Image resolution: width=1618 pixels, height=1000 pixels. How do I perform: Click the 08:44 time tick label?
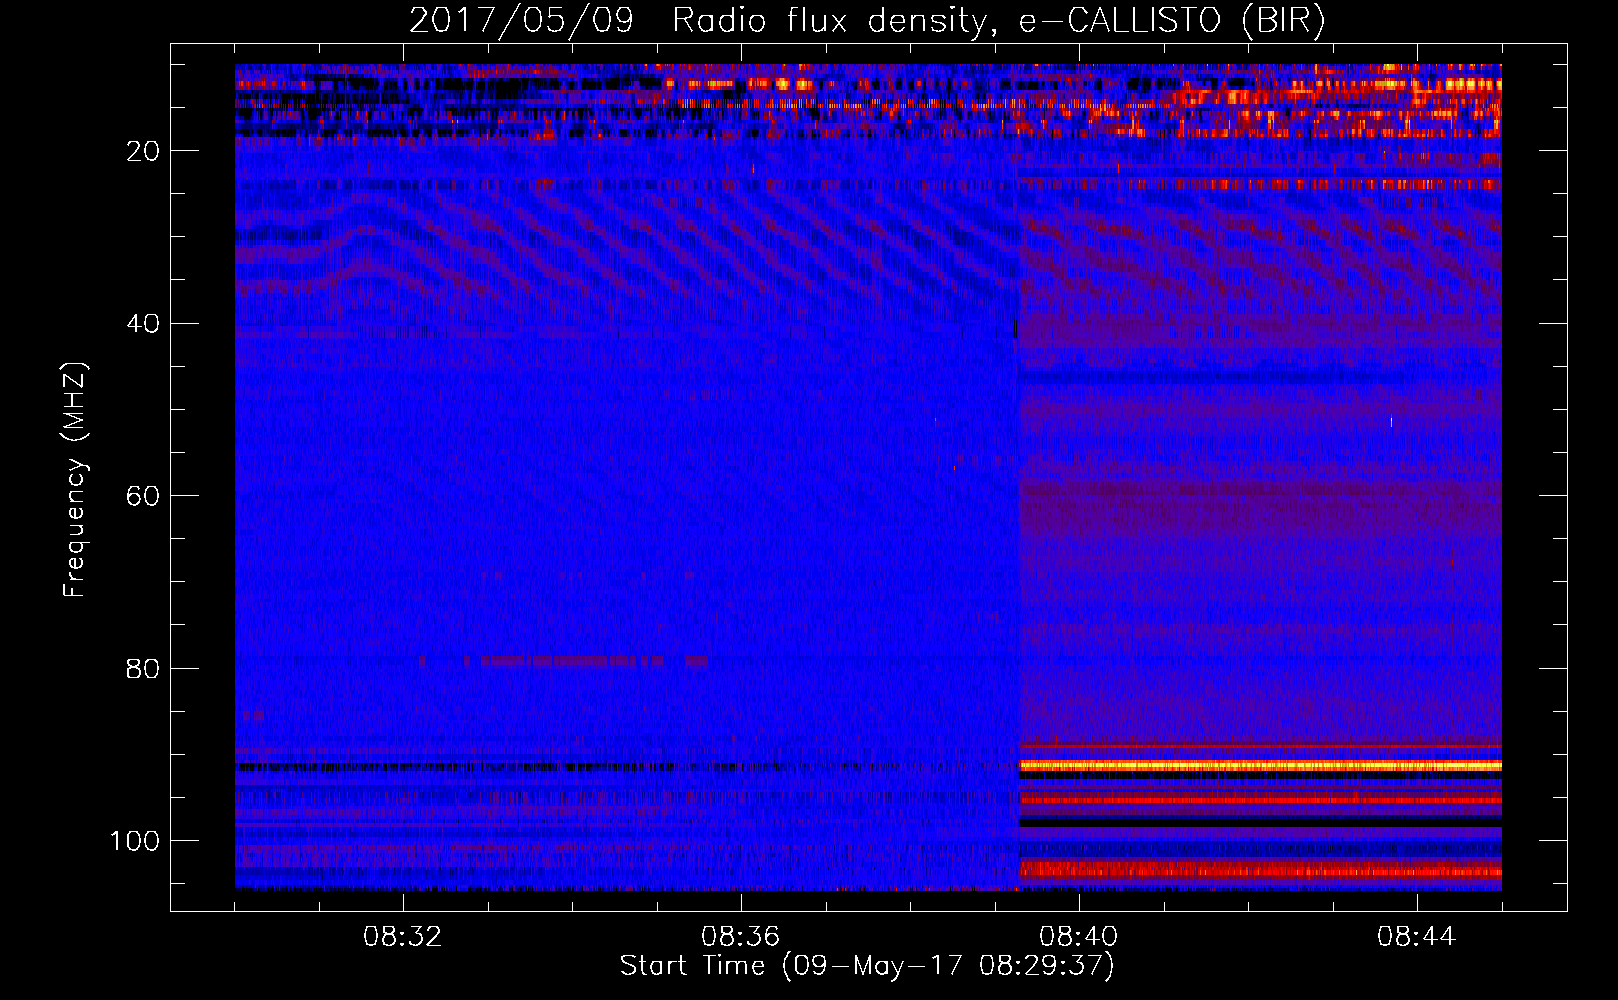tap(1417, 937)
